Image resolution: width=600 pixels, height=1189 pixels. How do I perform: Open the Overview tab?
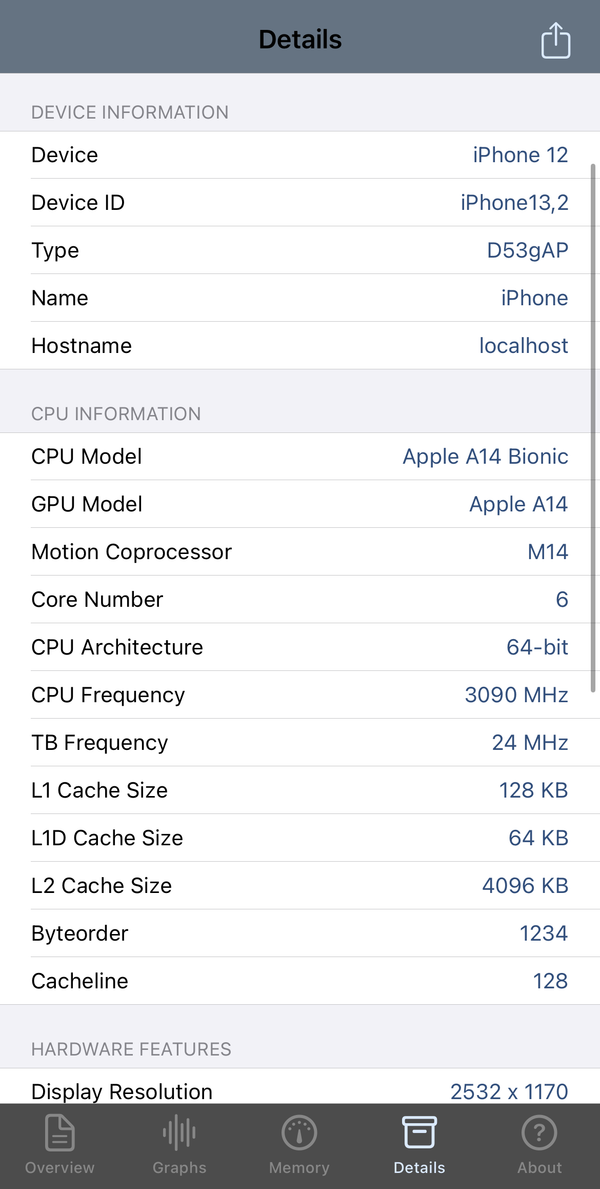click(60, 1144)
